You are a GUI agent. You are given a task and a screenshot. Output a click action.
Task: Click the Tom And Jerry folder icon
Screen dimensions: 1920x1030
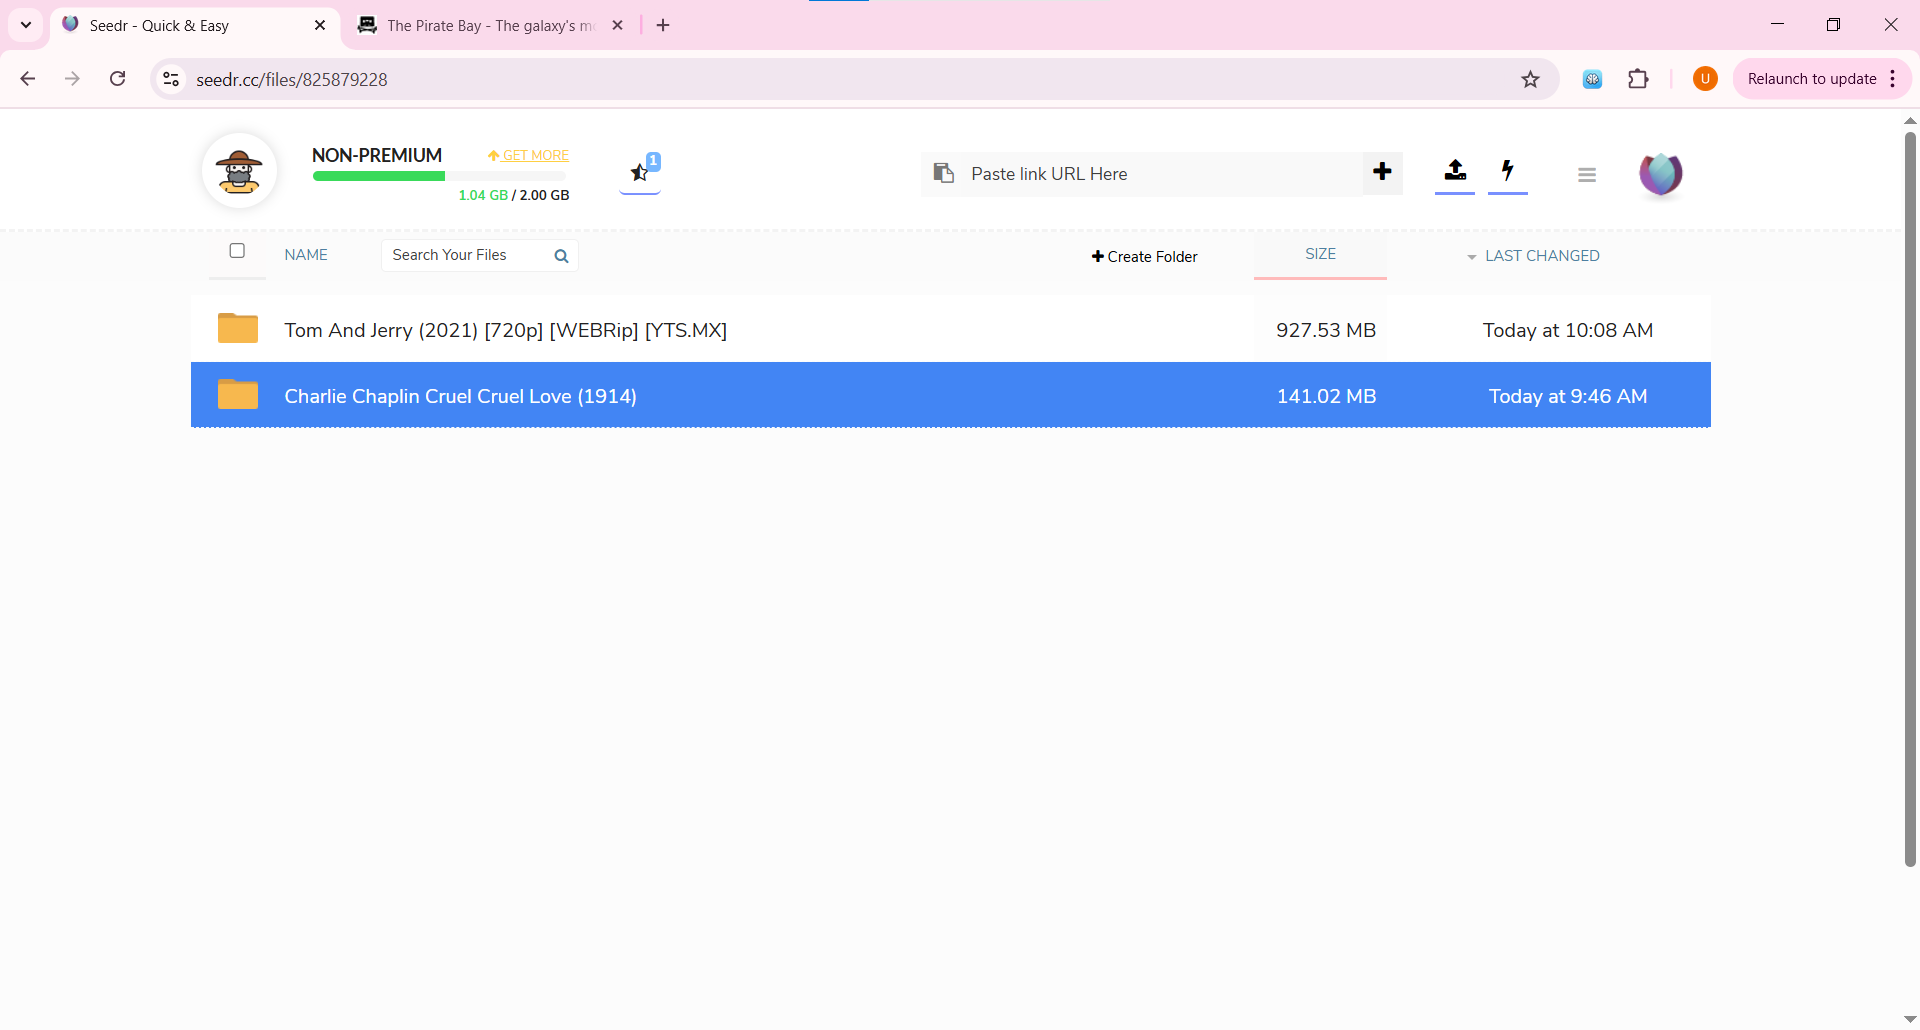coord(238,328)
